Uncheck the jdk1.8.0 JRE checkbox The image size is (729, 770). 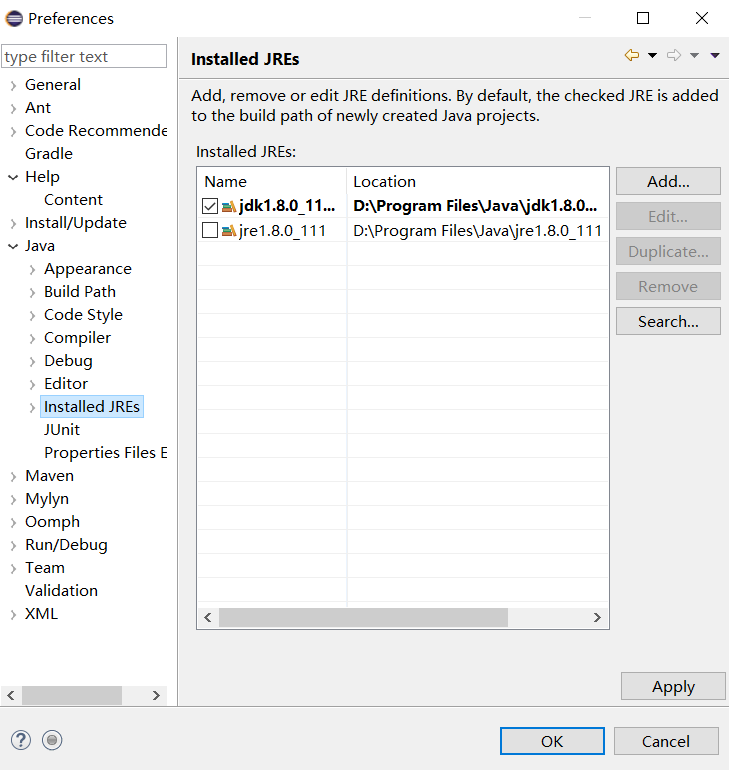coord(210,206)
